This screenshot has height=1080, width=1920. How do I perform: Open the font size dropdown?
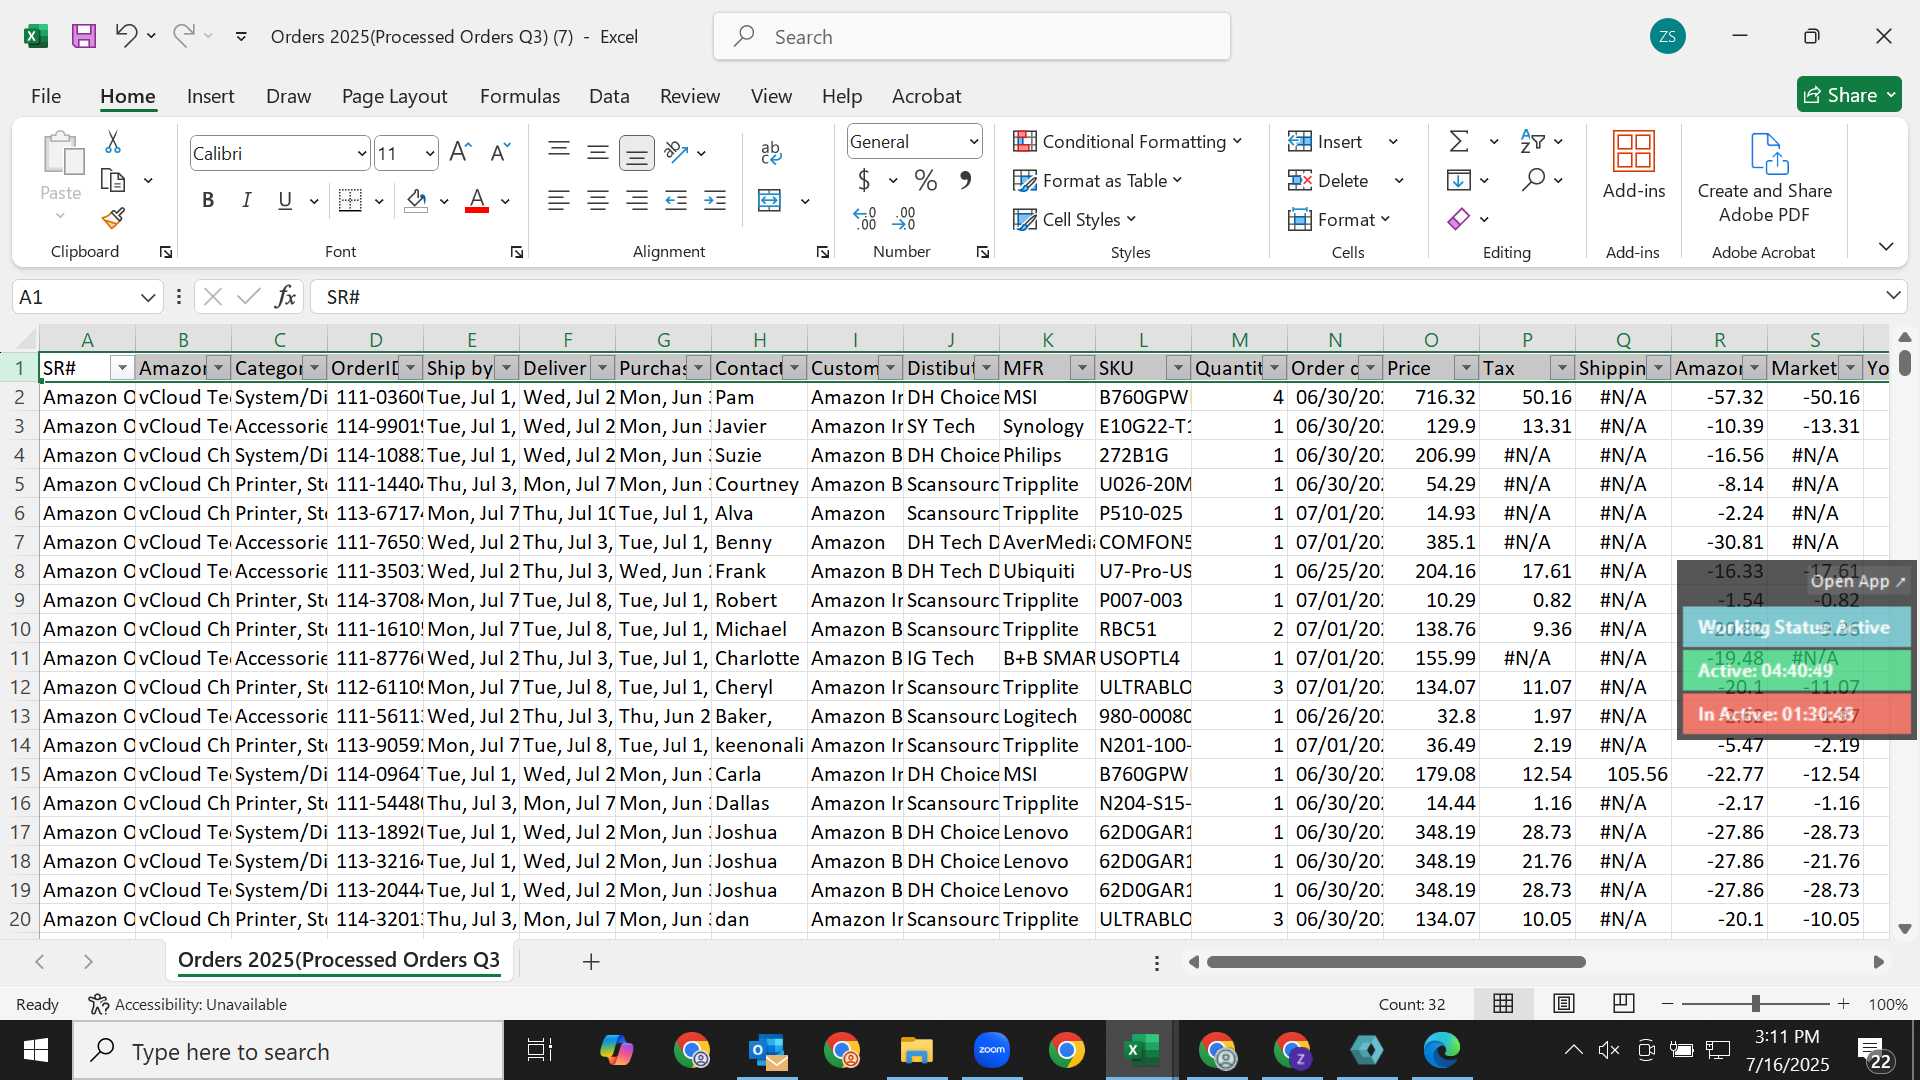click(429, 153)
